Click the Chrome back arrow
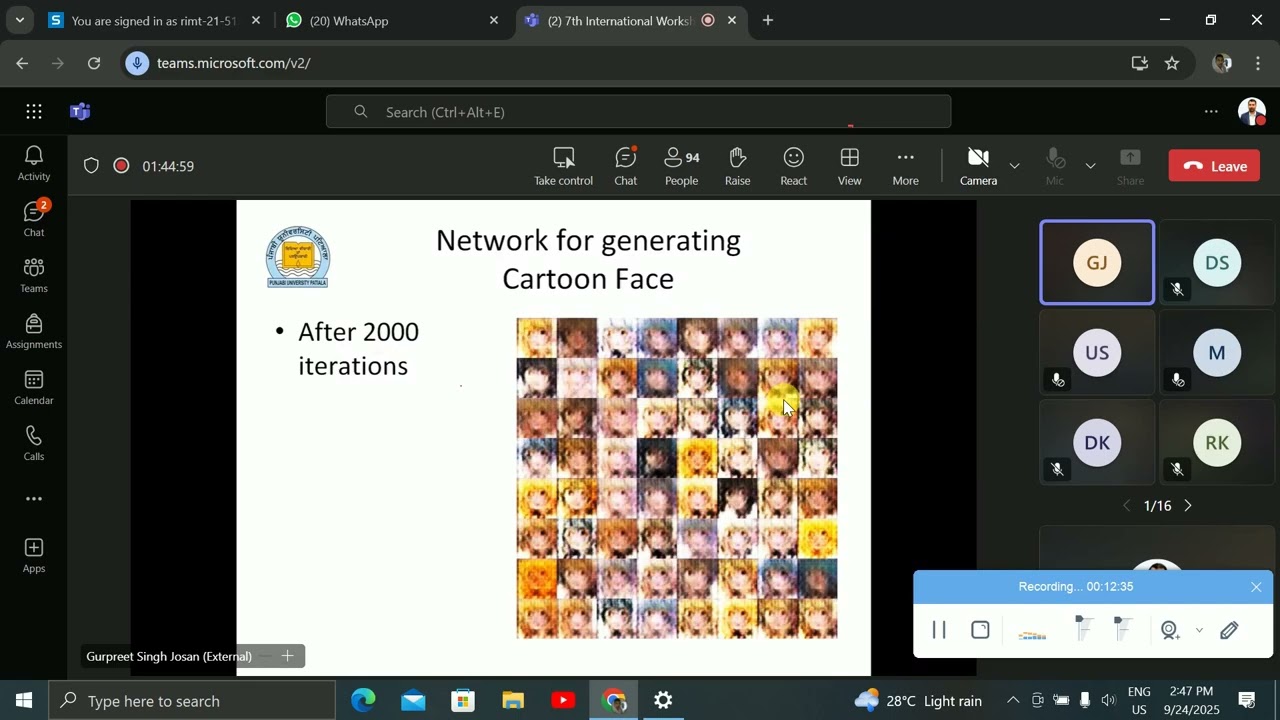 [x=22, y=63]
